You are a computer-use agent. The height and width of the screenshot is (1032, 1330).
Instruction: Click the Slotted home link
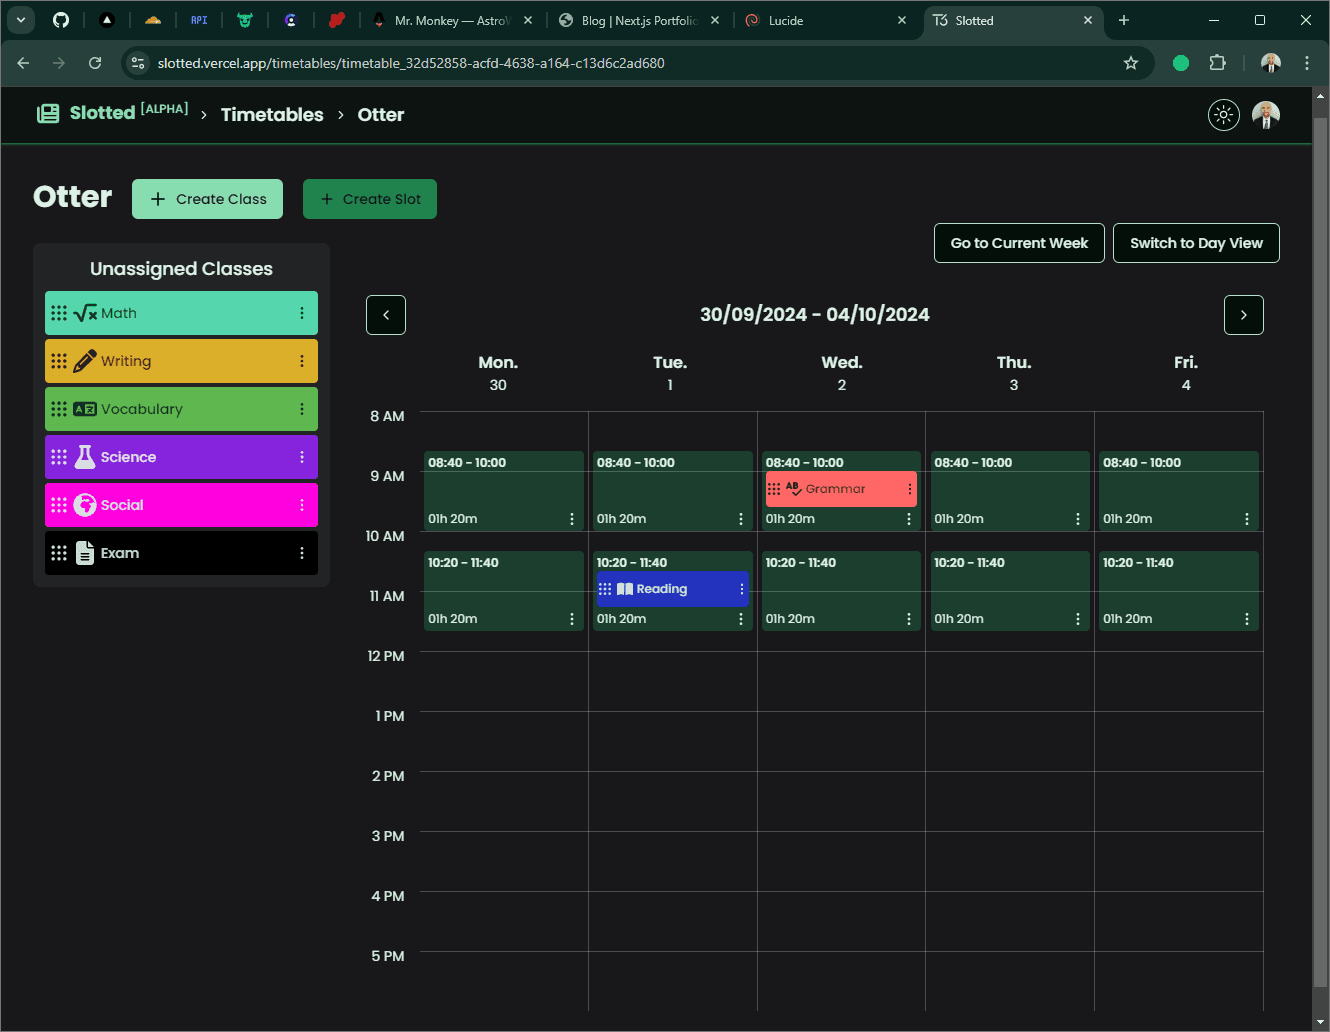coord(112,113)
